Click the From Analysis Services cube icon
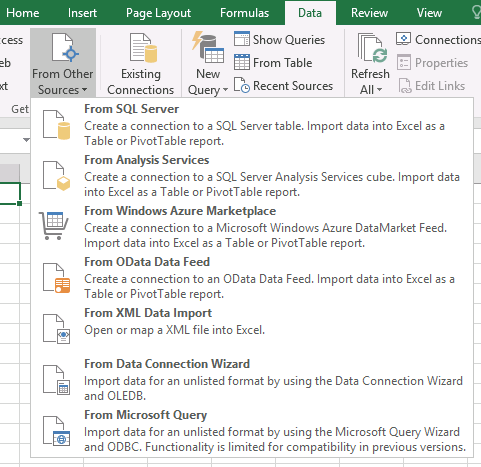 click(56, 176)
